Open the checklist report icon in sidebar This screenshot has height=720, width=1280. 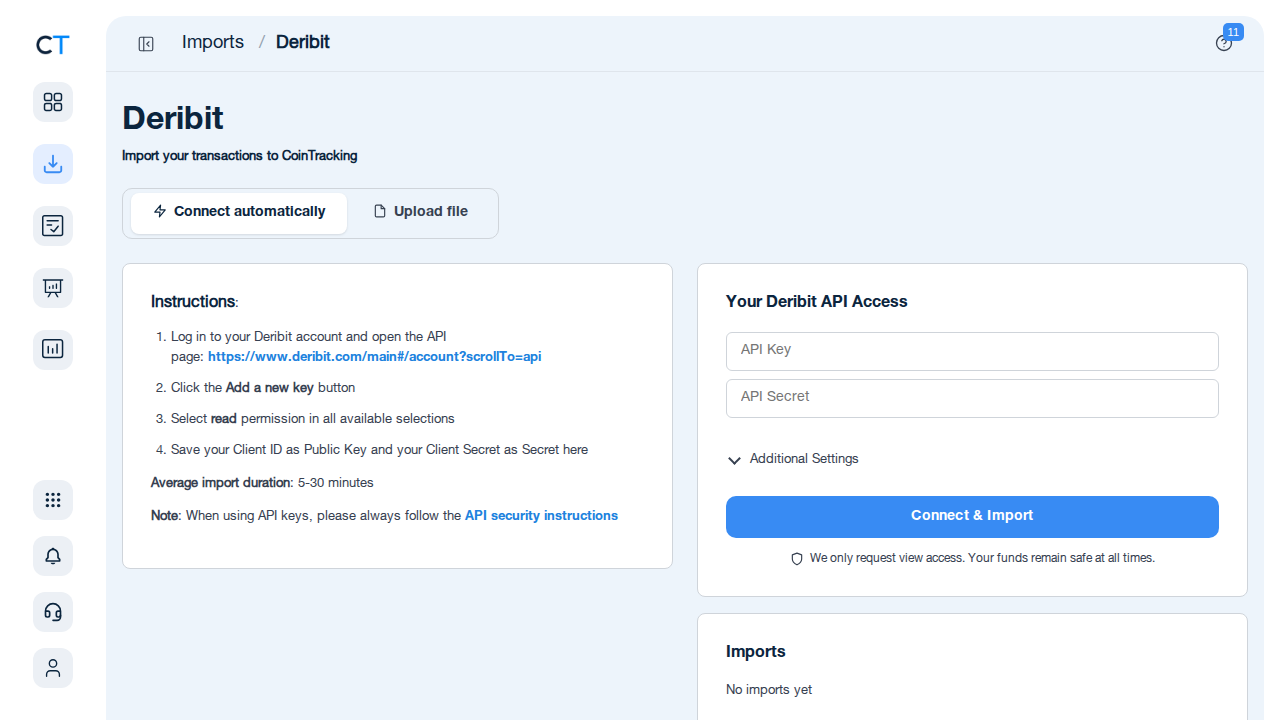(x=53, y=226)
